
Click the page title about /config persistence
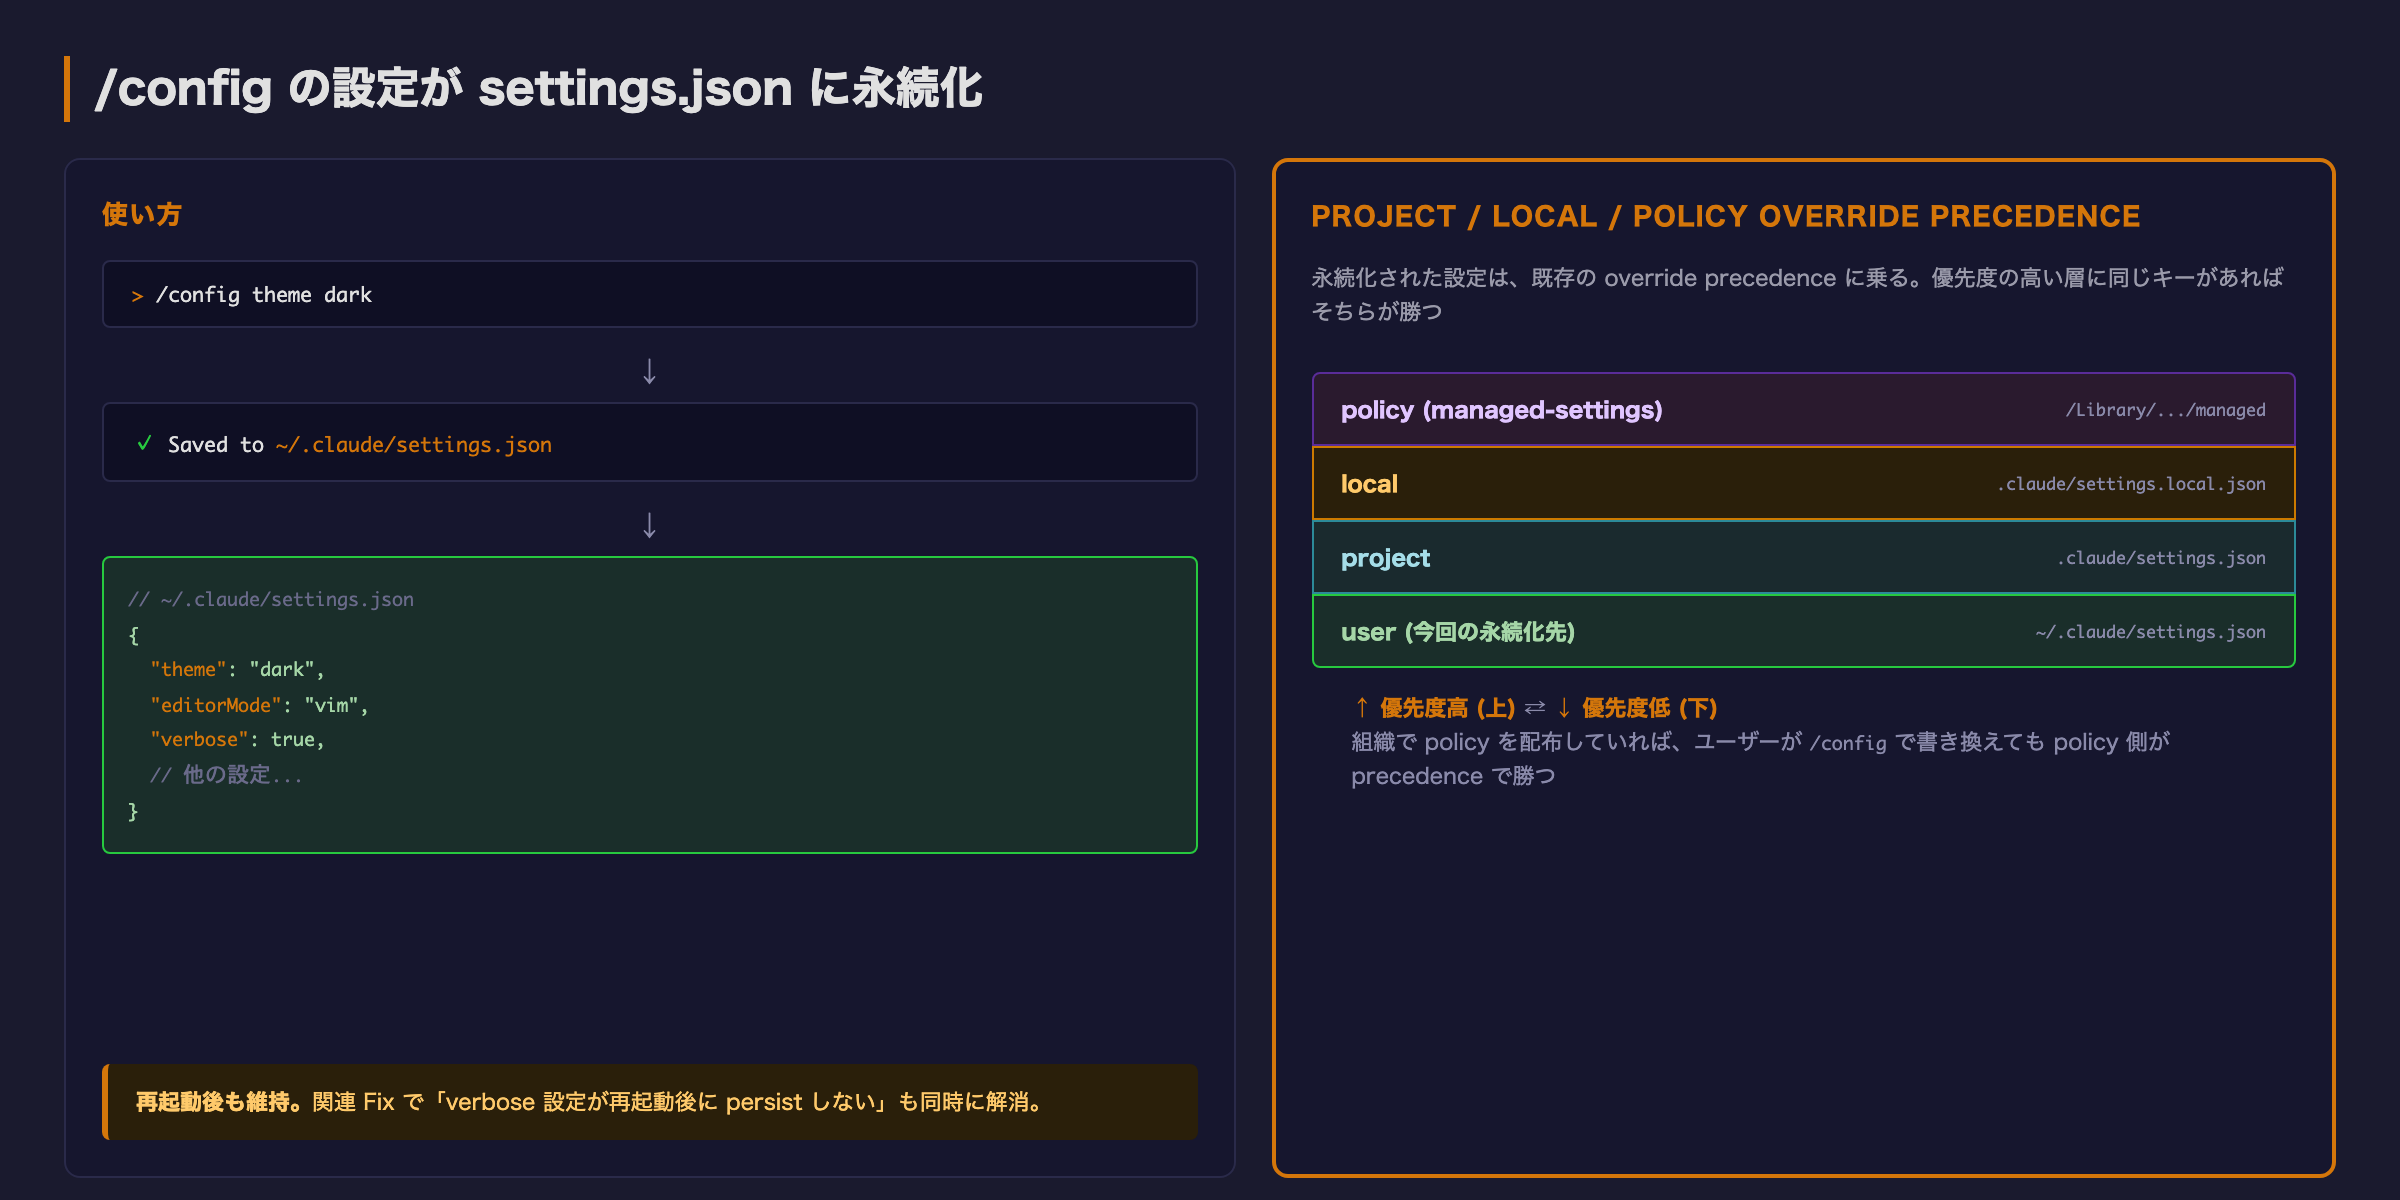point(538,88)
